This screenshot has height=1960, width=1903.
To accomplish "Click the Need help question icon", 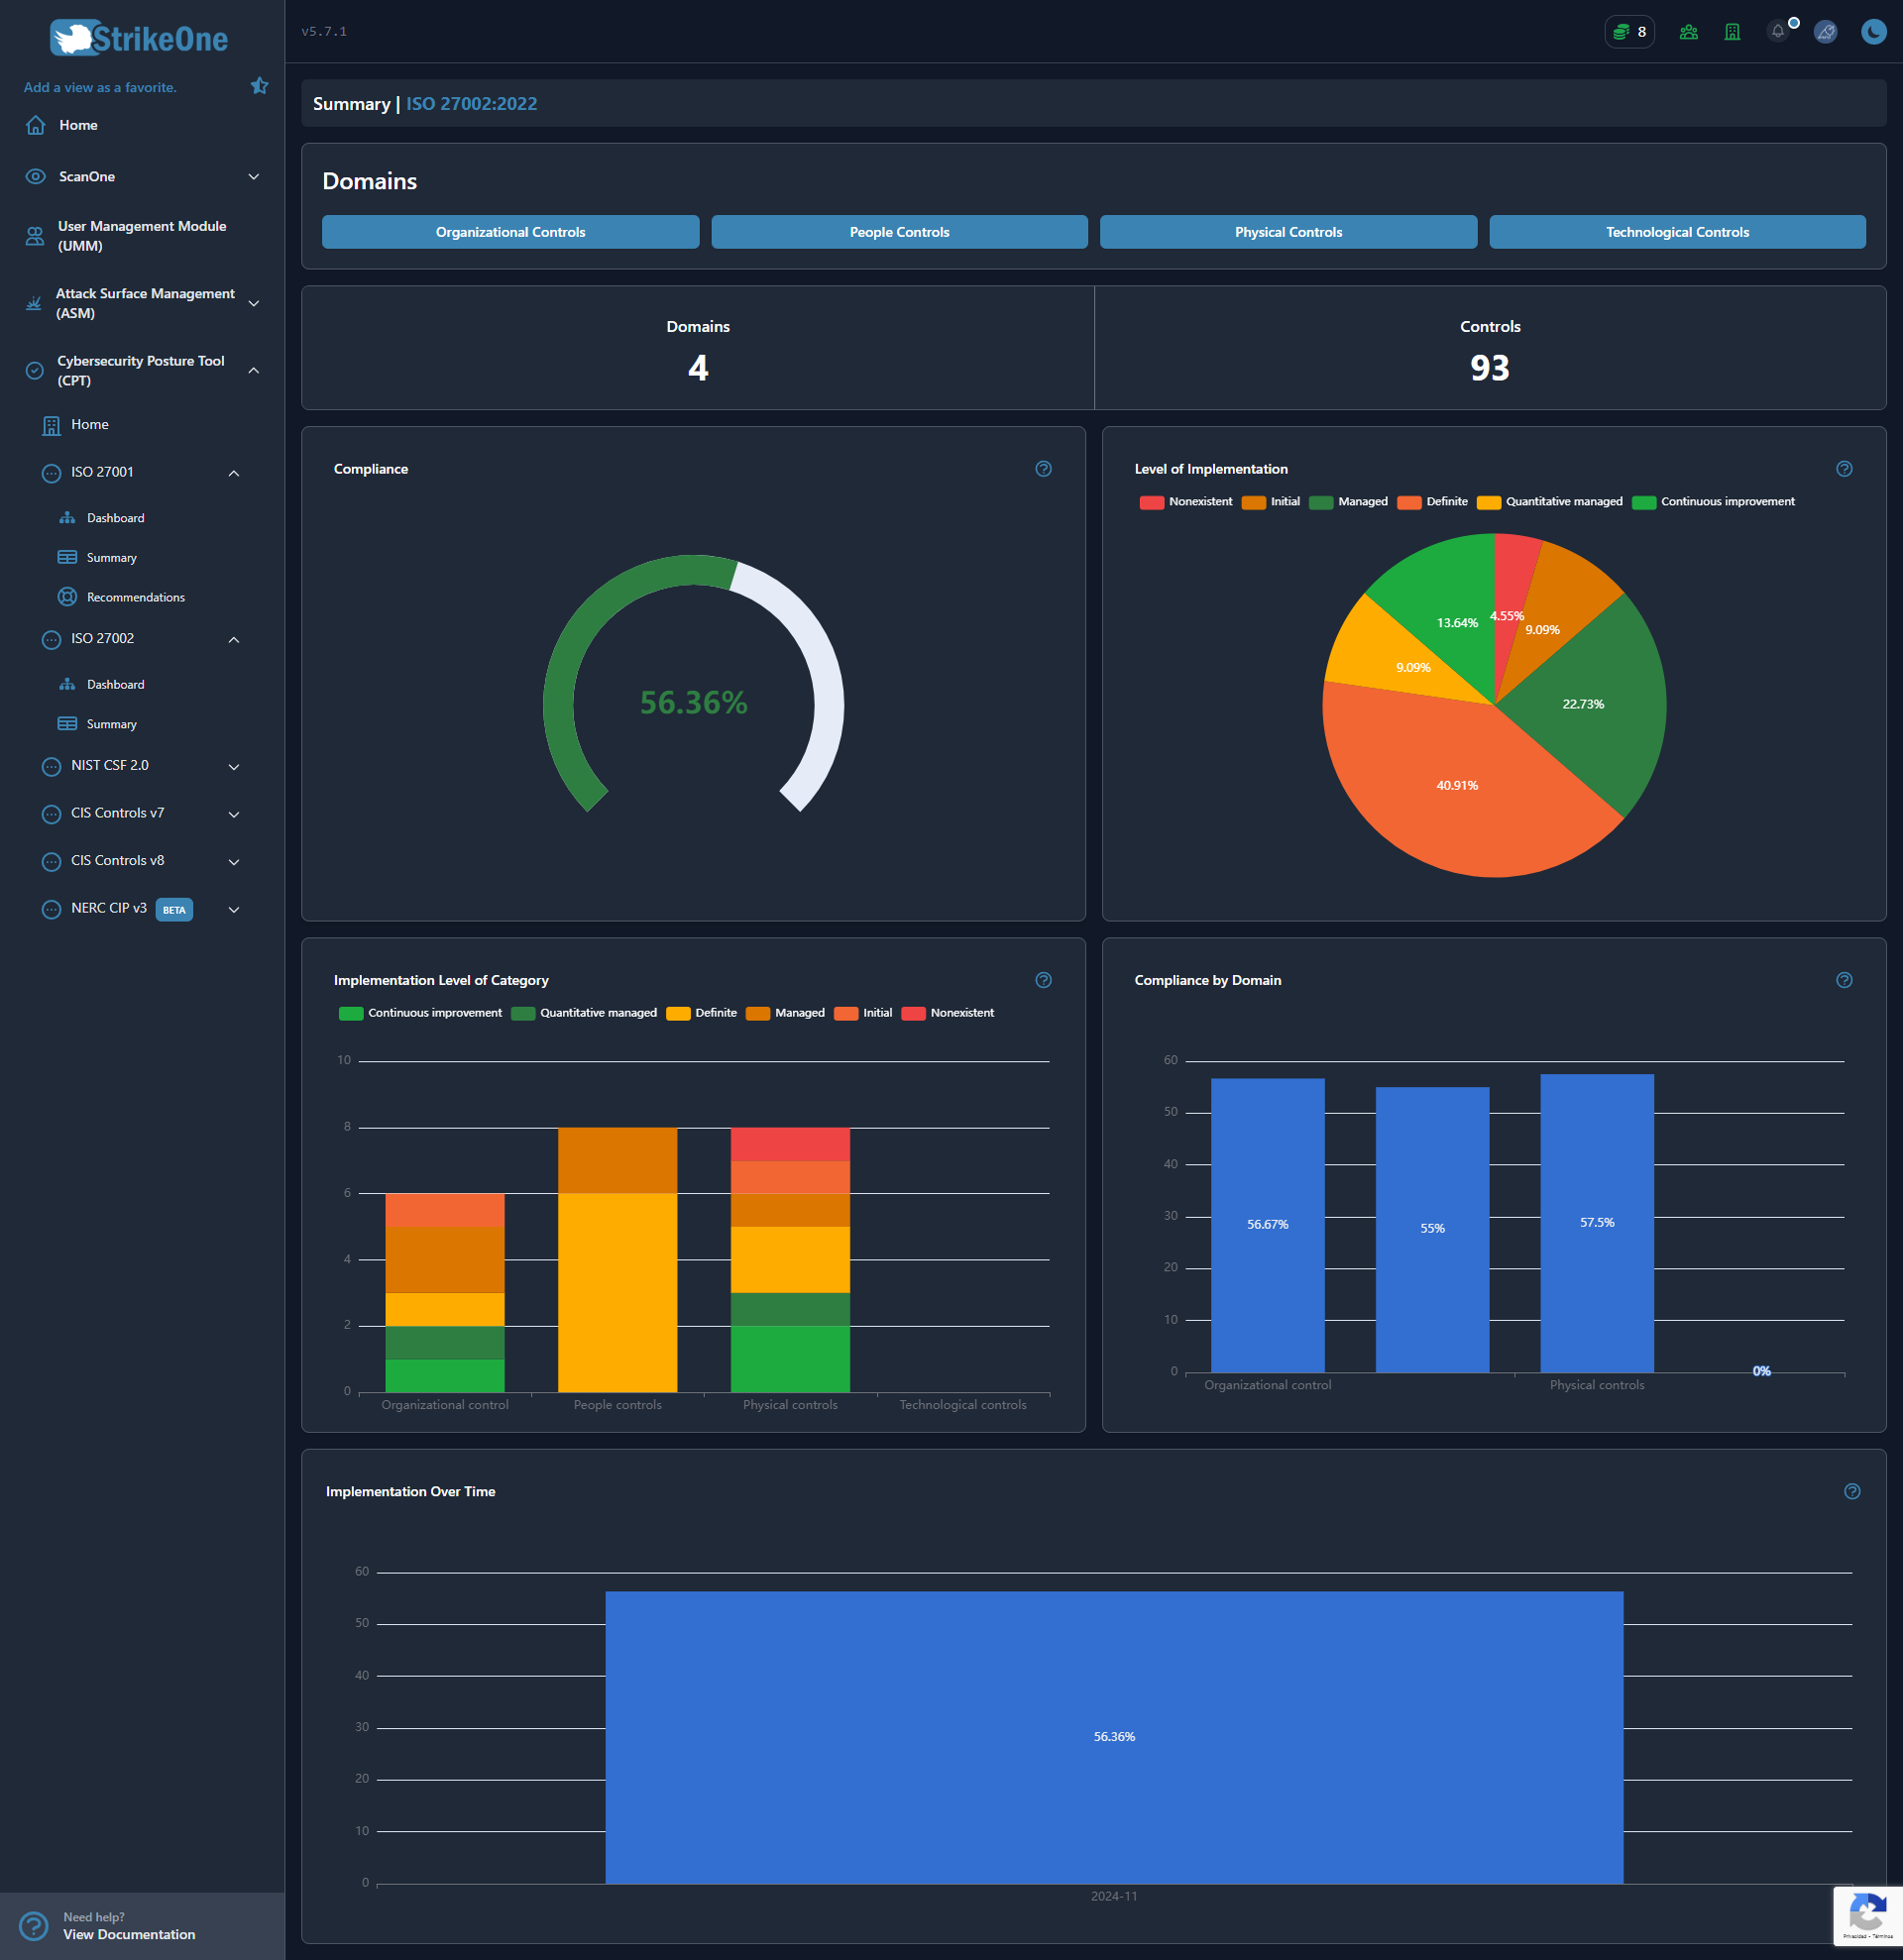I will [33, 1926].
